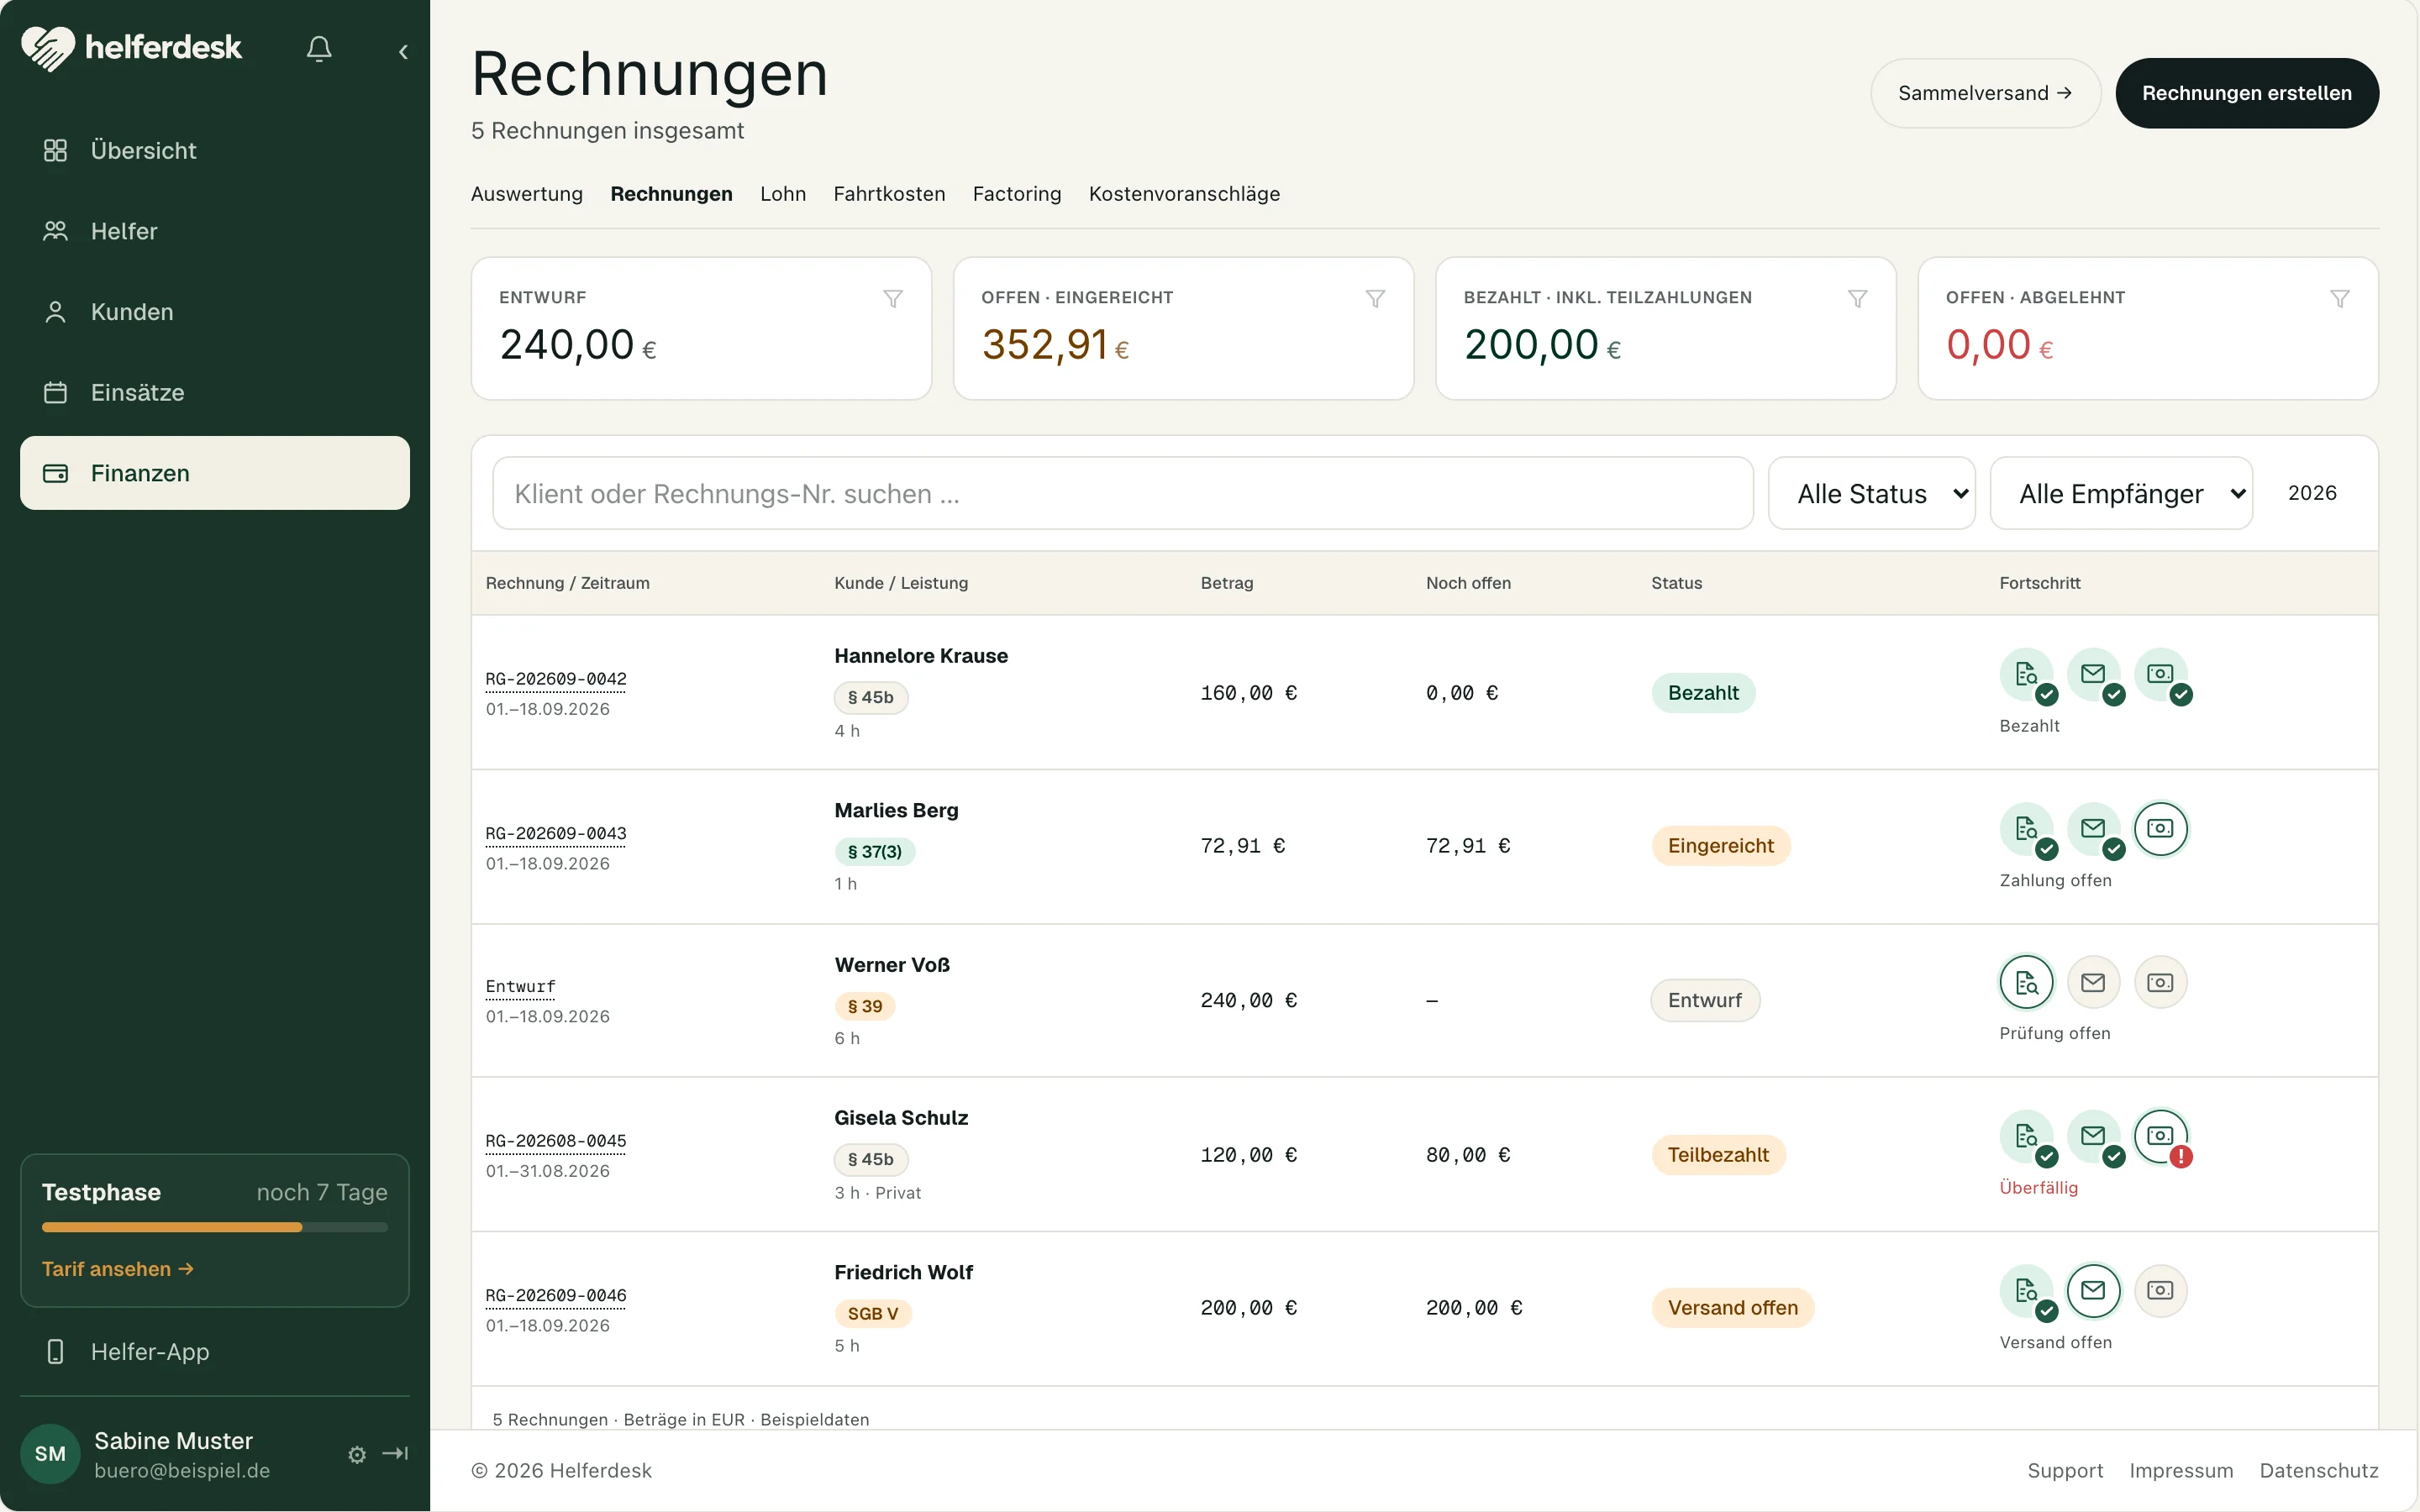Focus the Klient oder Rechnungs-Nr. search field
This screenshot has width=2420, height=1512.
(1122, 493)
